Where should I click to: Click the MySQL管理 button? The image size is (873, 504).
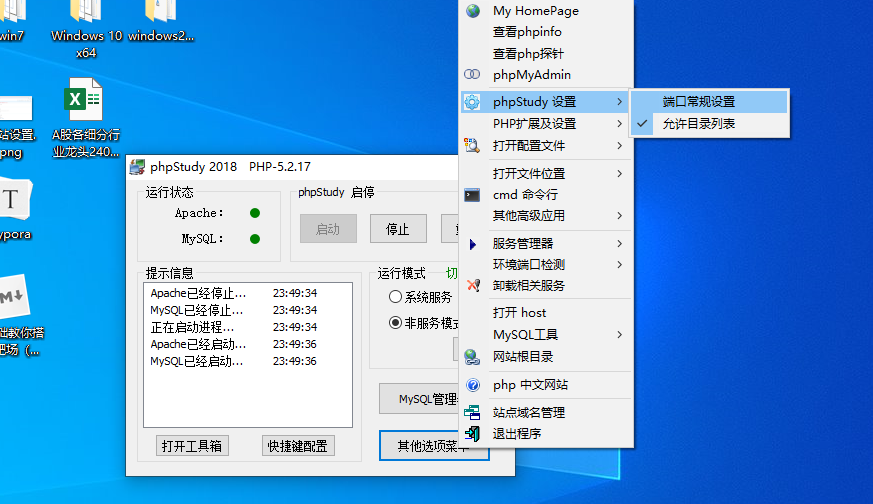pyautogui.click(x=419, y=399)
